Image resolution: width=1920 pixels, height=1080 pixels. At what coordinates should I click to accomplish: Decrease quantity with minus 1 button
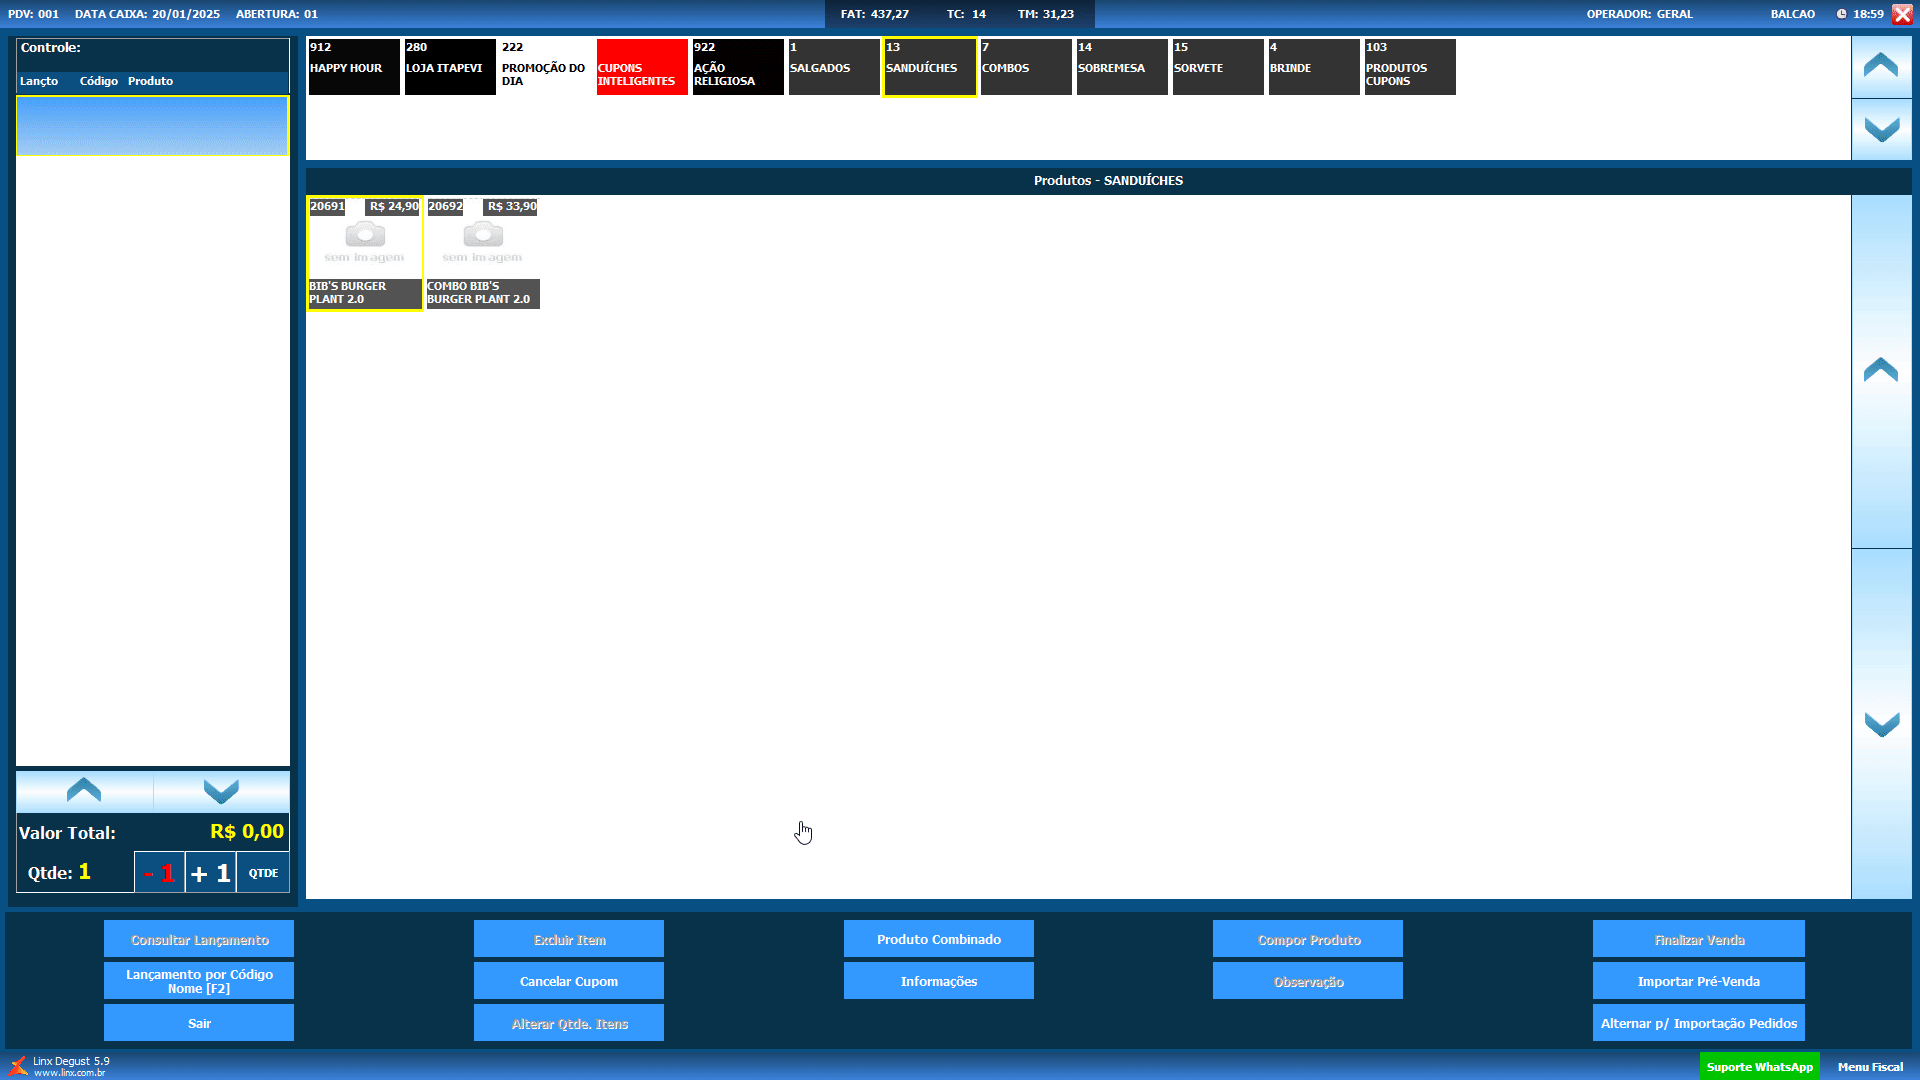[x=159, y=873]
